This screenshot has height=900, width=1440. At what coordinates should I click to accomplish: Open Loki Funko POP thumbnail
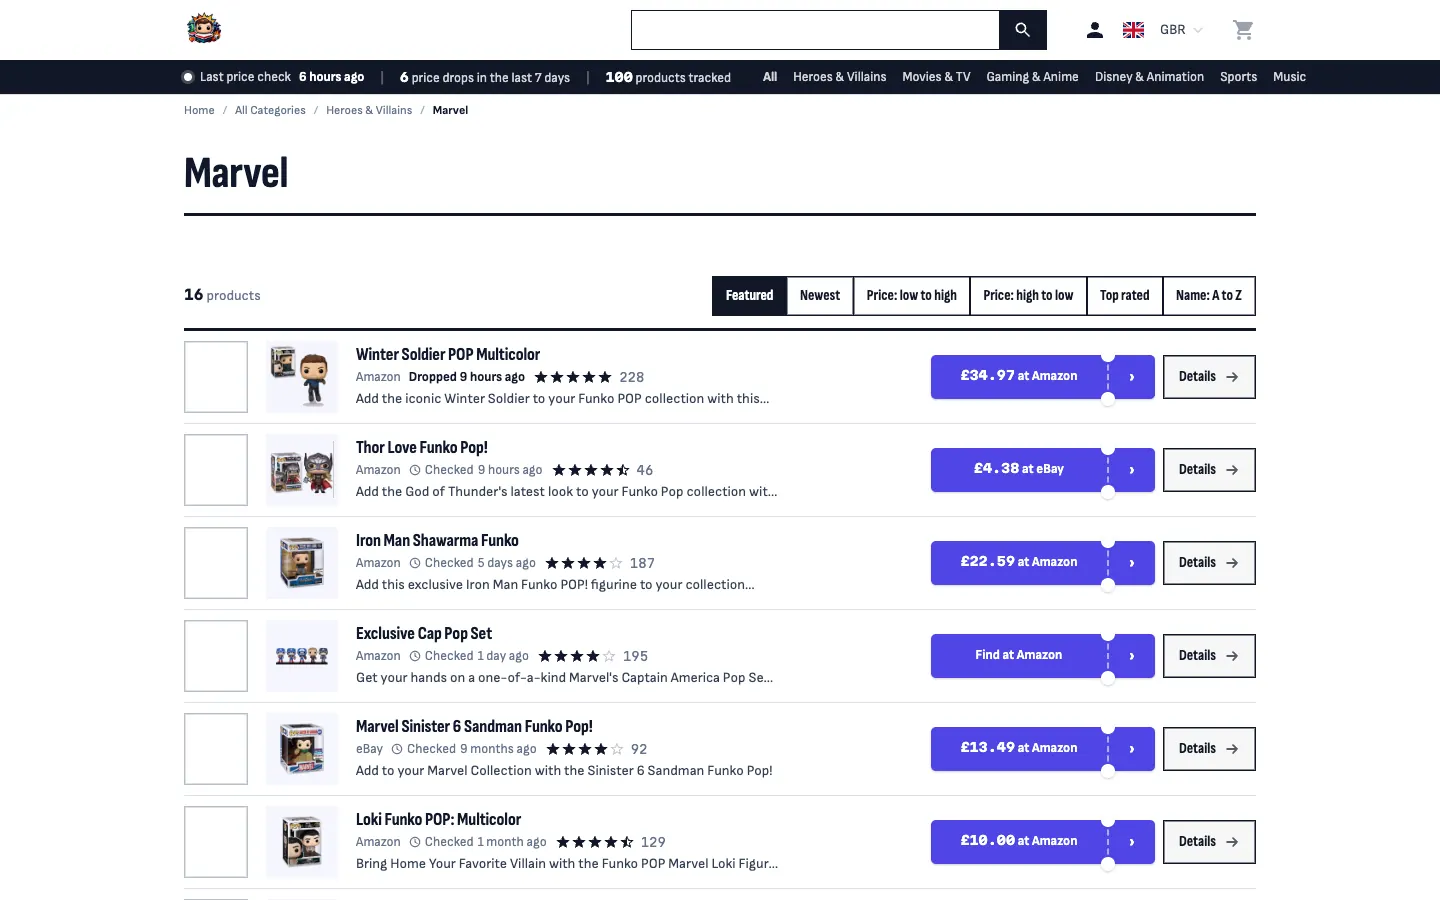click(302, 842)
